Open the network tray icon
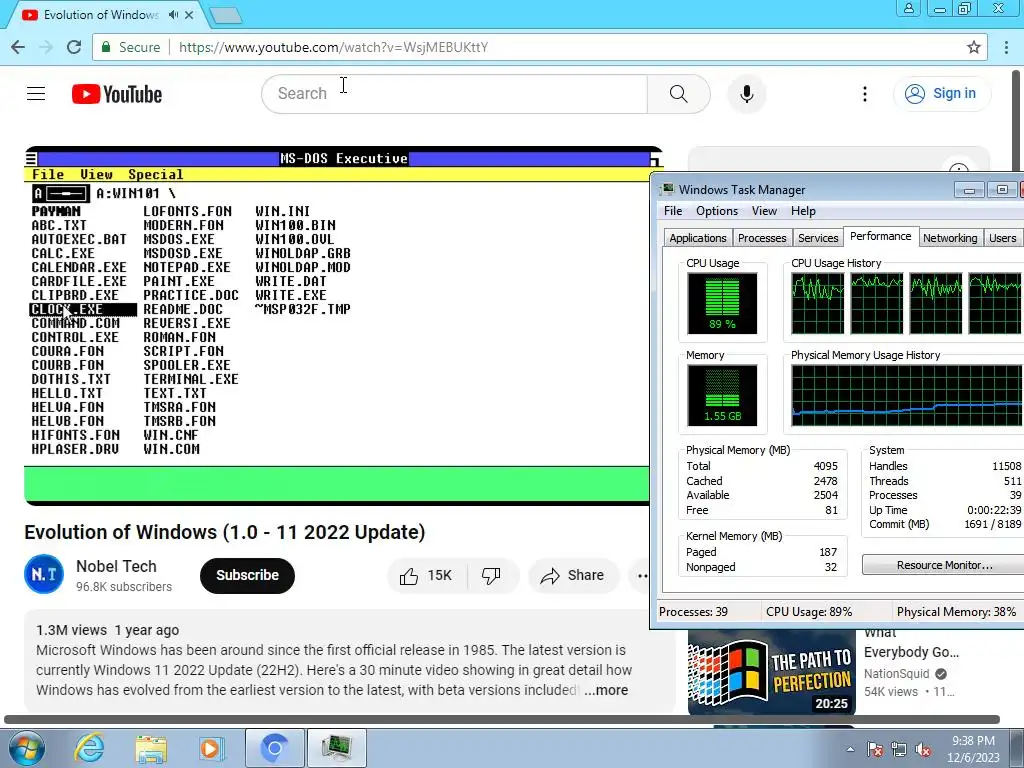The image size is (1024, 768). [x=899, y=749]
